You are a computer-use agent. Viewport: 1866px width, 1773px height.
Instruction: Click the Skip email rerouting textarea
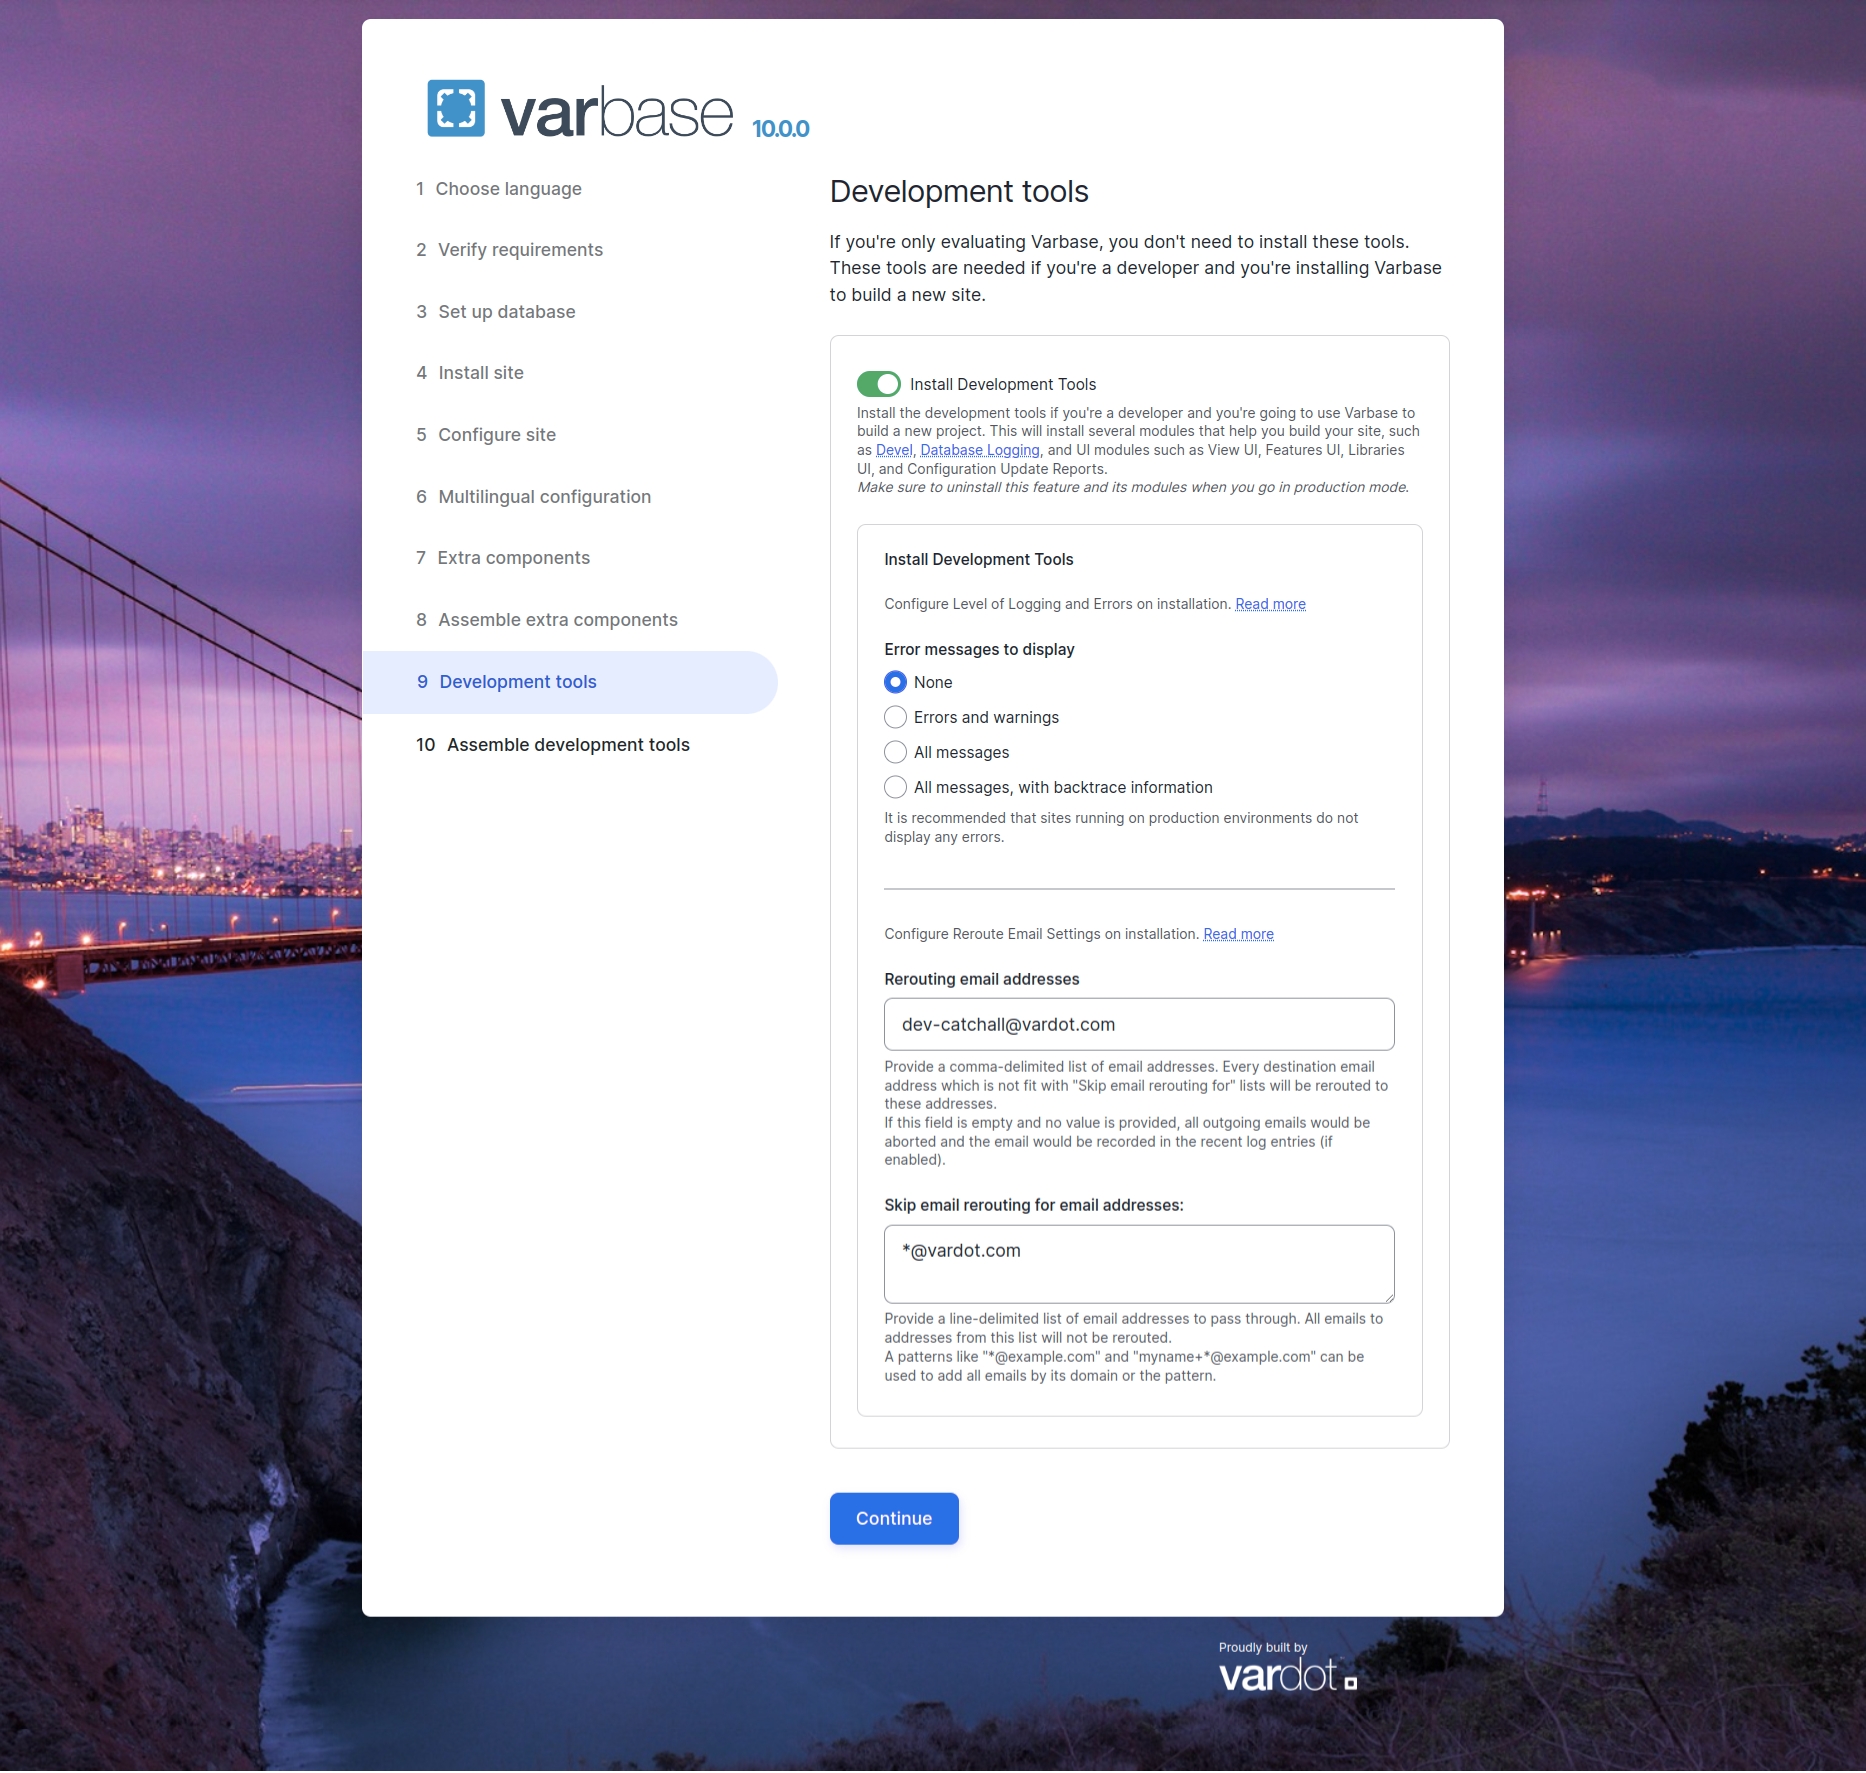point(1138,1263)
